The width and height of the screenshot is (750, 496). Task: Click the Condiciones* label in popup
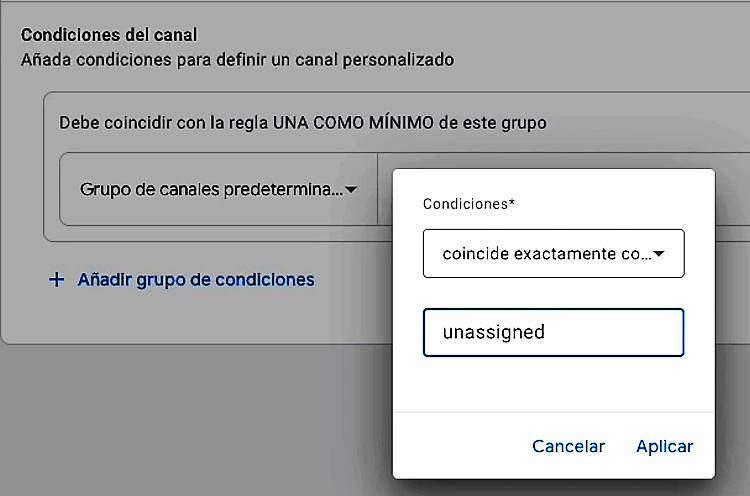point(469,204)
